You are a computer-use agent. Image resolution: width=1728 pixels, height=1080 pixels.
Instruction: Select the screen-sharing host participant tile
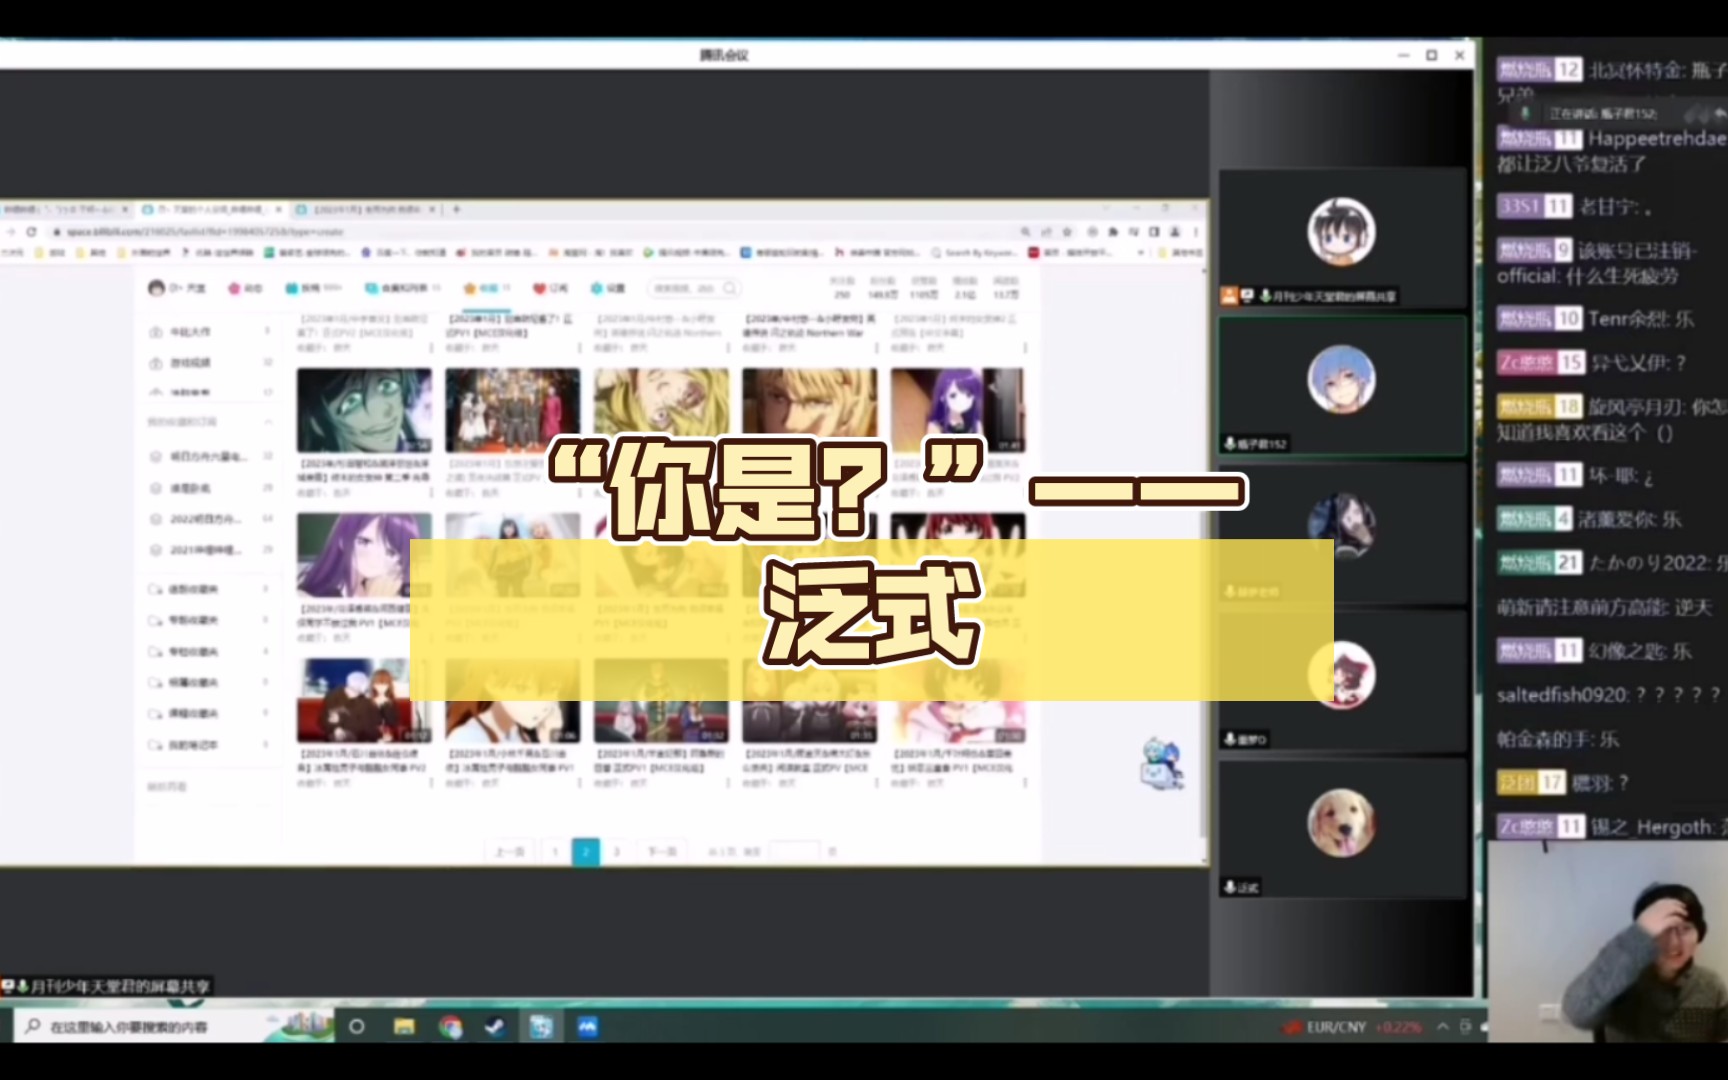[x=1342, y=239]
